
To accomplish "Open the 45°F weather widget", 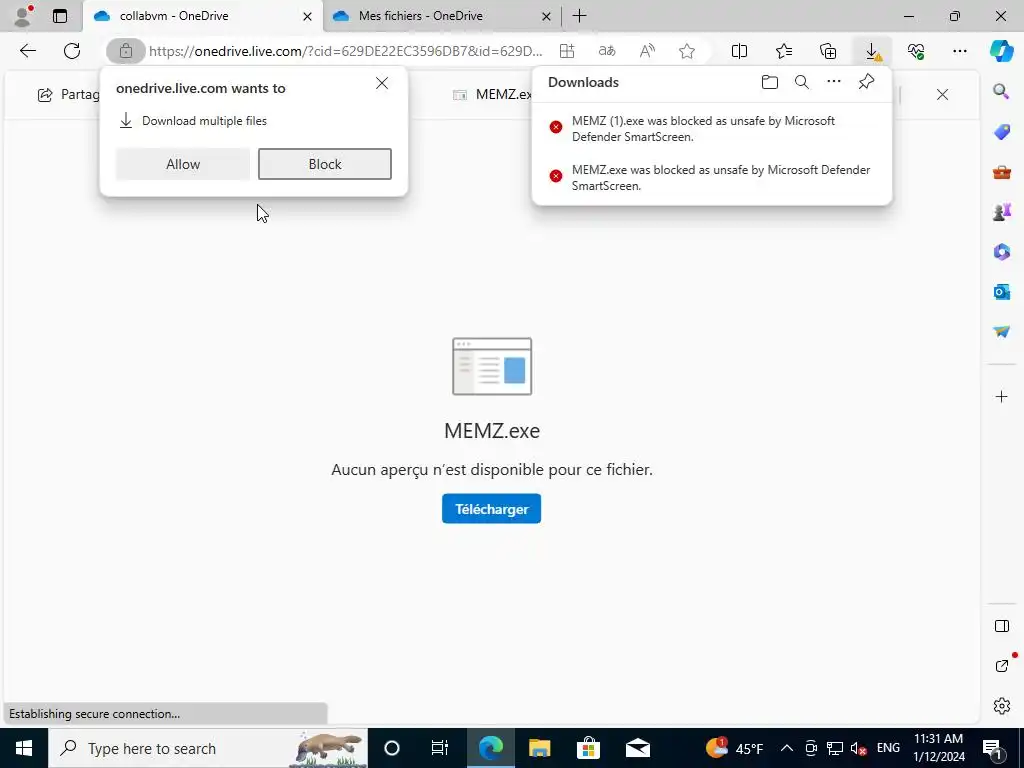I will 734,748.
